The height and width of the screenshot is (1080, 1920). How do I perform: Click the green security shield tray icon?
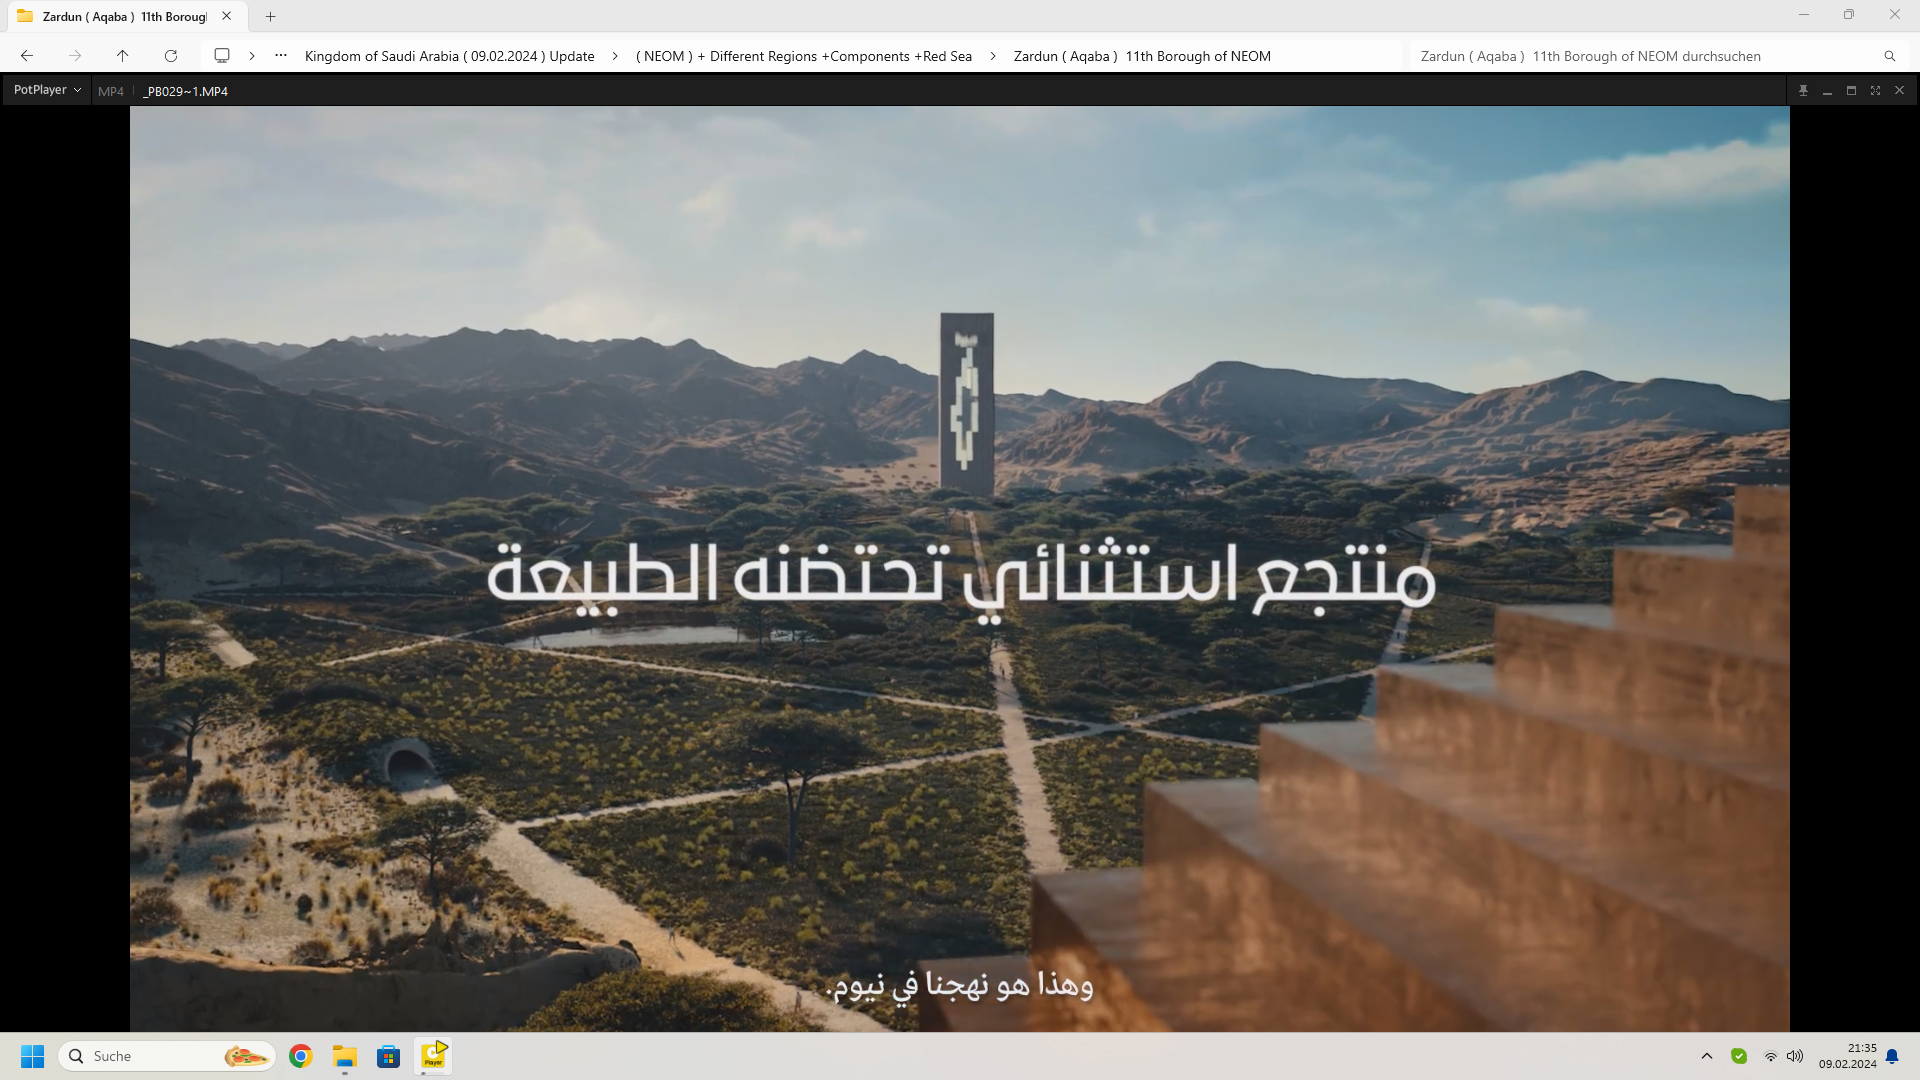tap(1739, 1056)
